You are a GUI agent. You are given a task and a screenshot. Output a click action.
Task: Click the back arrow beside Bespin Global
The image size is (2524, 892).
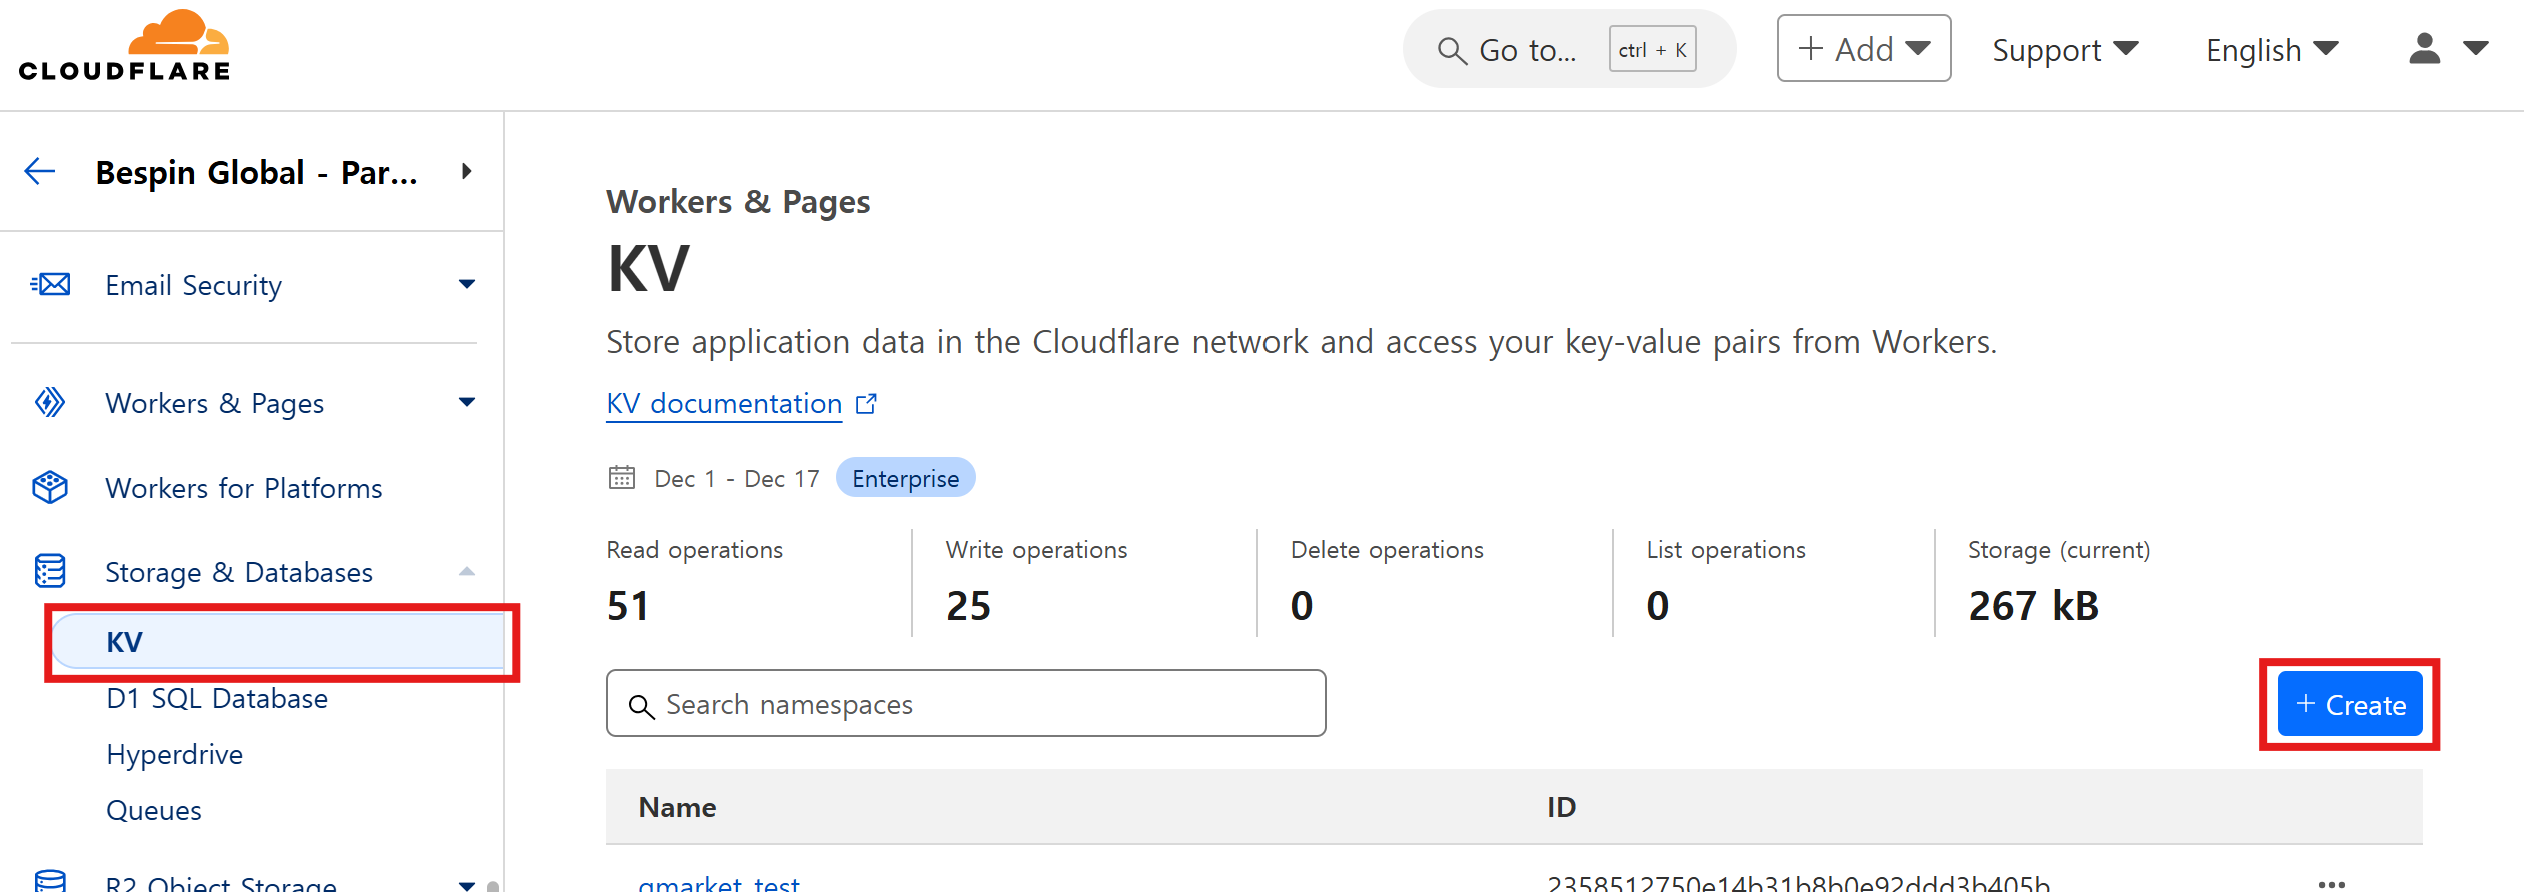[40, 172]
